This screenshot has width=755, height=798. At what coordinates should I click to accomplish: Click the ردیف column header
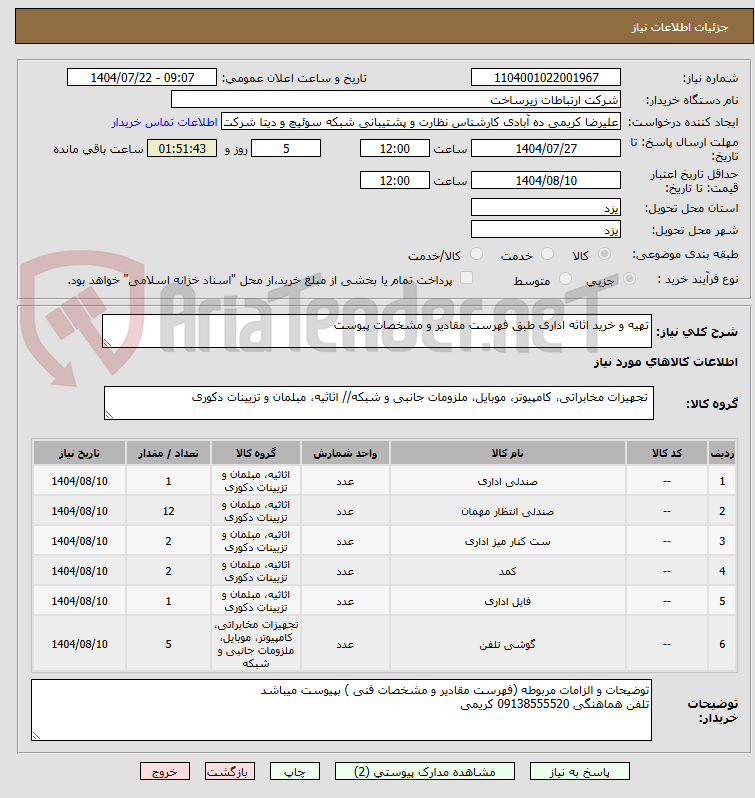point(722,453)
